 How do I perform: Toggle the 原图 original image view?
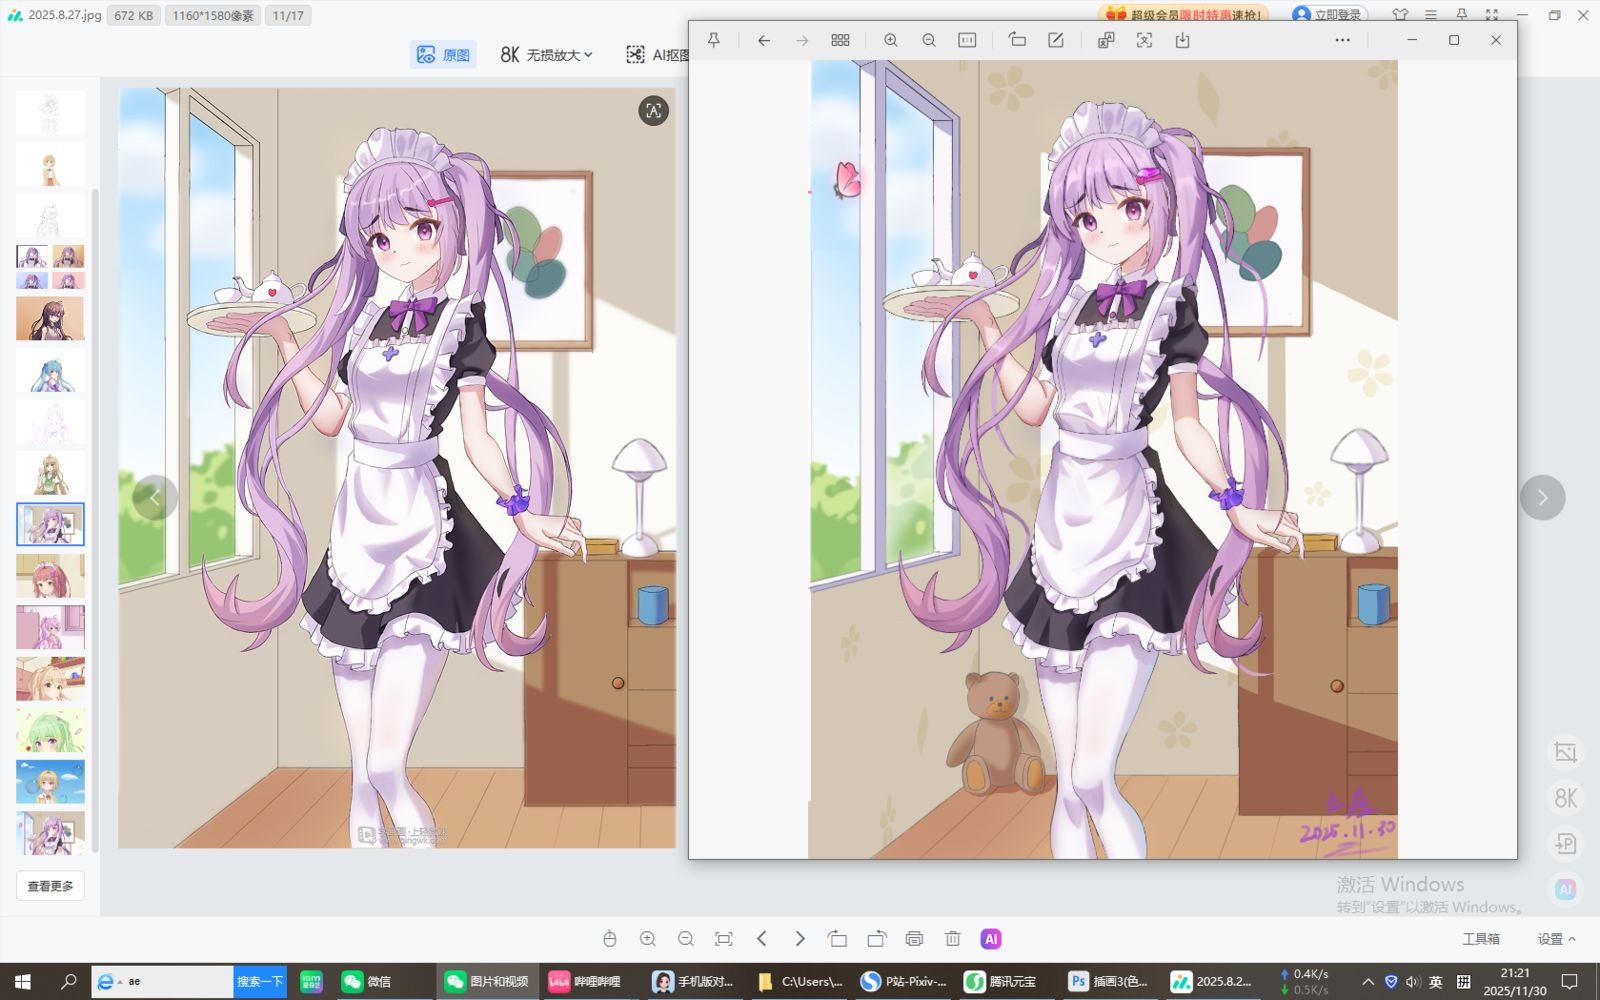(443, 54)
